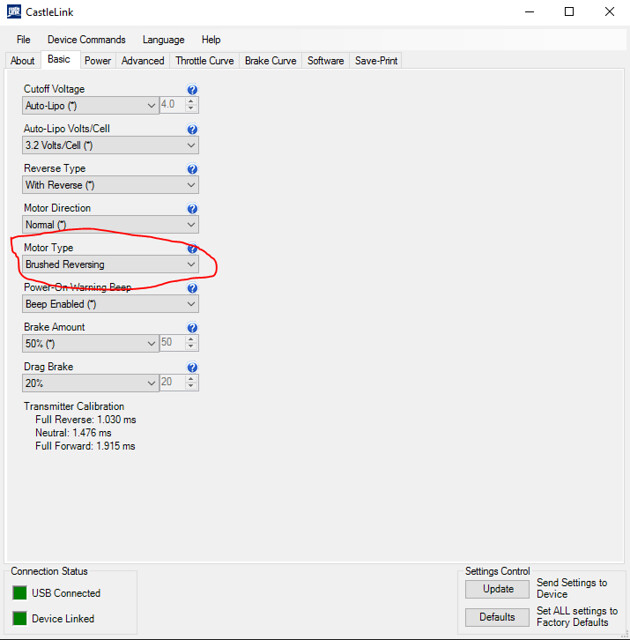The width and height of the screenshot is (630, 640).
Task: Maximize the CastleLink window
Action: pyautogui.click(x=569, y=12)
